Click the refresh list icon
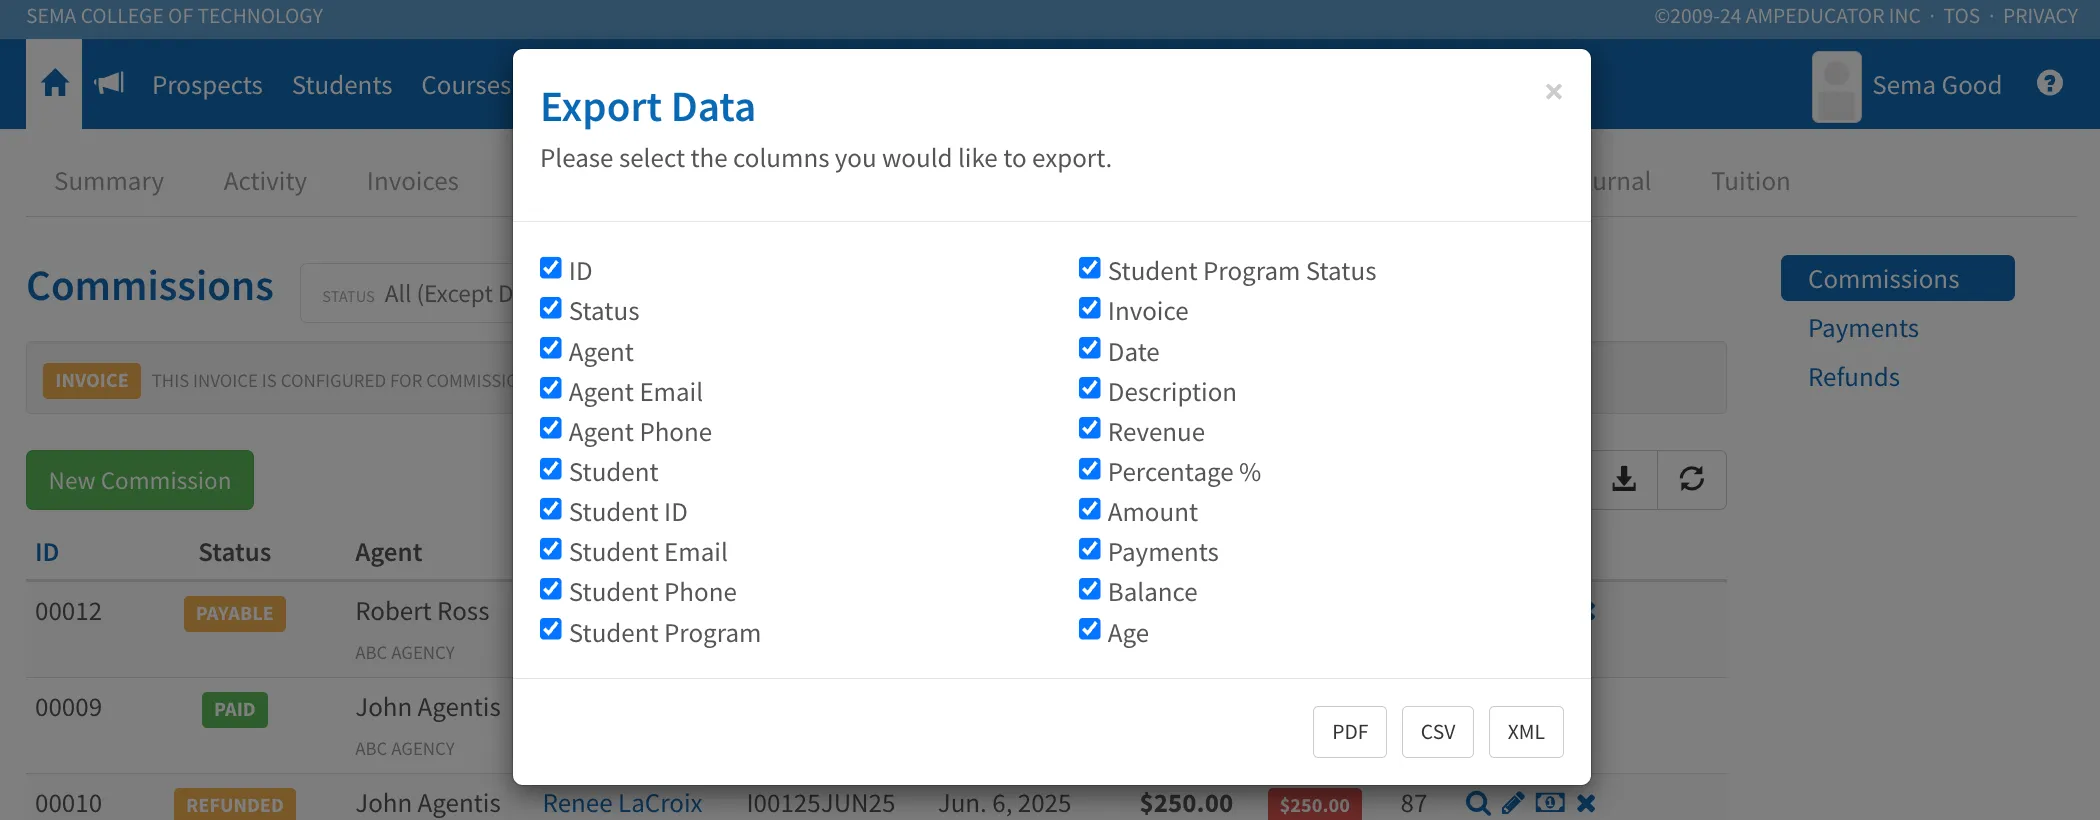Image resolution: width=2100 pixels, height=820 pixels. tap(1692, 480)
